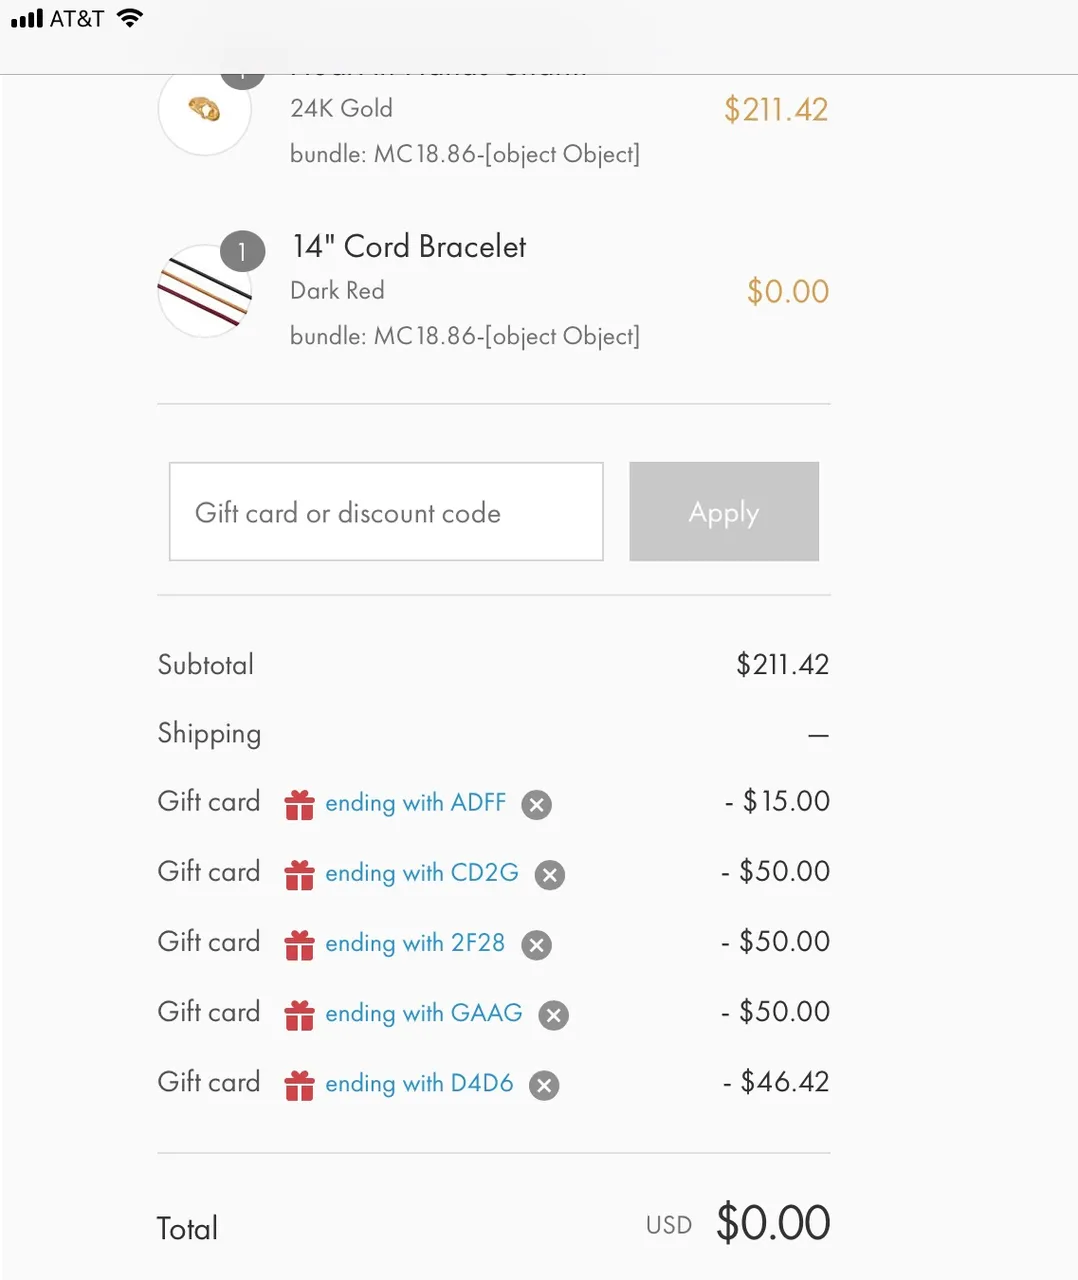
Task: Click the gift icon for D4D6 card
Action: click(x=300, y=1084)
